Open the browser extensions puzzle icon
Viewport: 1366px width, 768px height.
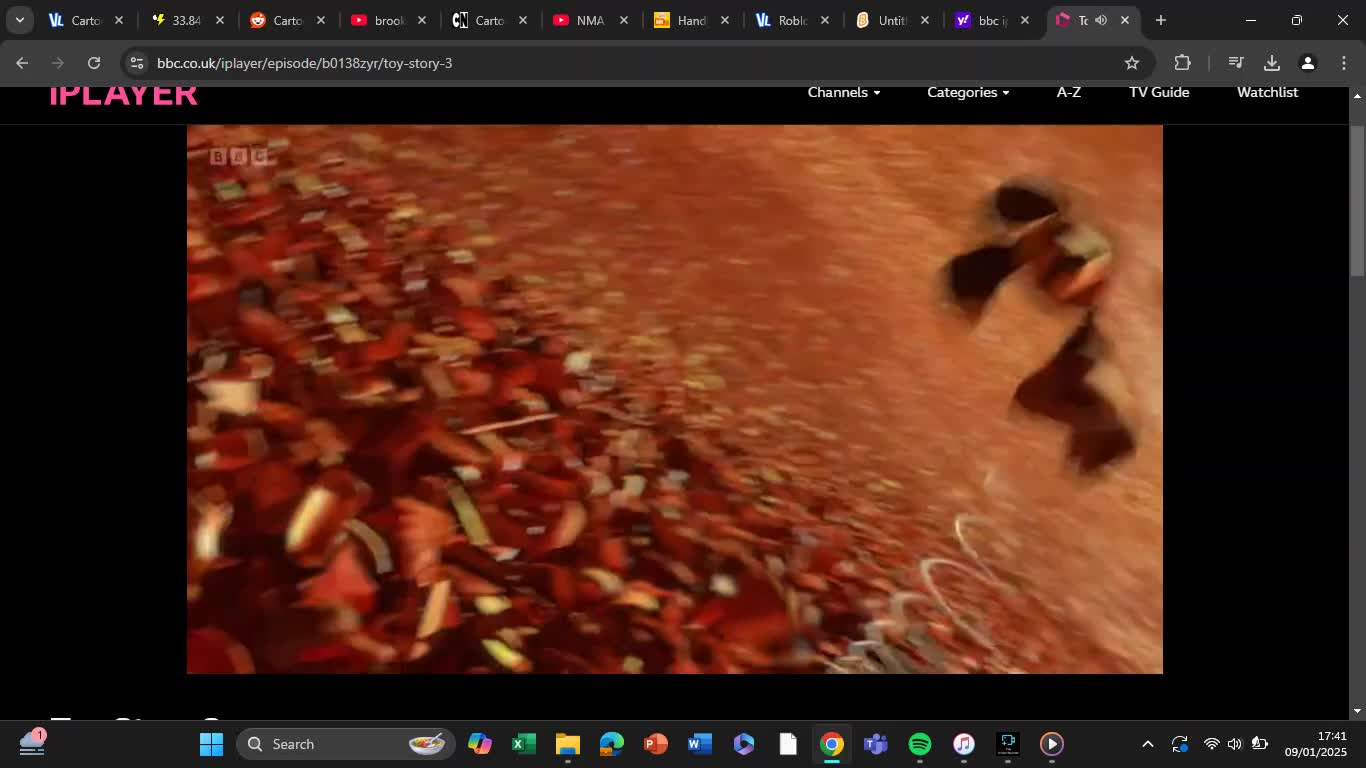(x=1182, y=63)
